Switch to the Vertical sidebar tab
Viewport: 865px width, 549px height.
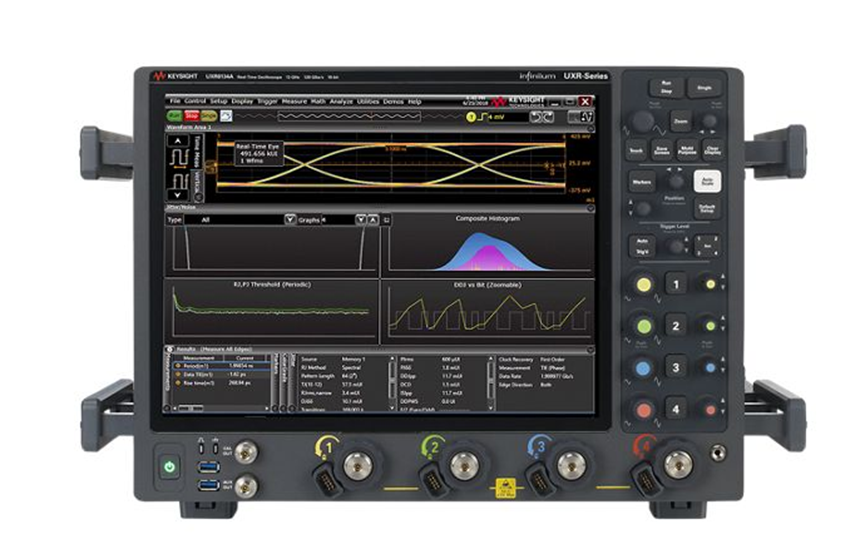pos(199,184)
